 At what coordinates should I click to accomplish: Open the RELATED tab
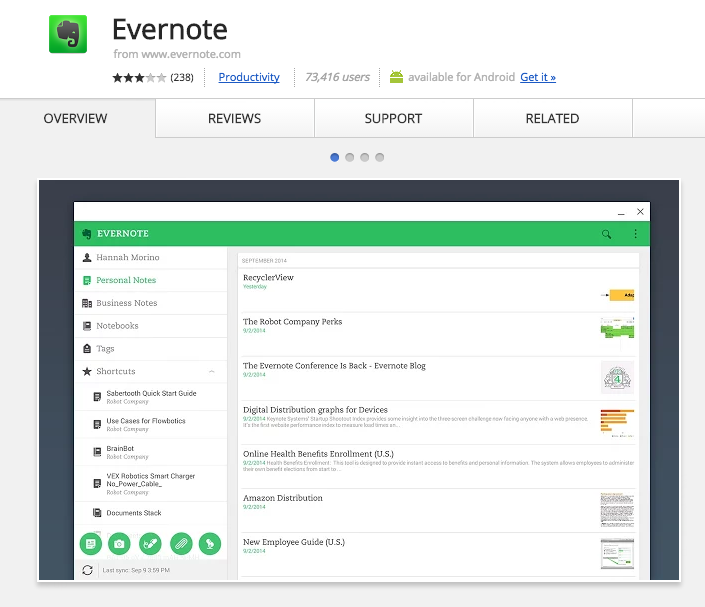[x=553, y=119]
